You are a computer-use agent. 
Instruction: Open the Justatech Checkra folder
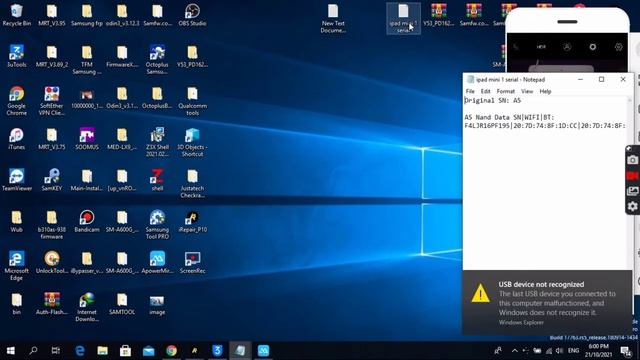(192, 183)
